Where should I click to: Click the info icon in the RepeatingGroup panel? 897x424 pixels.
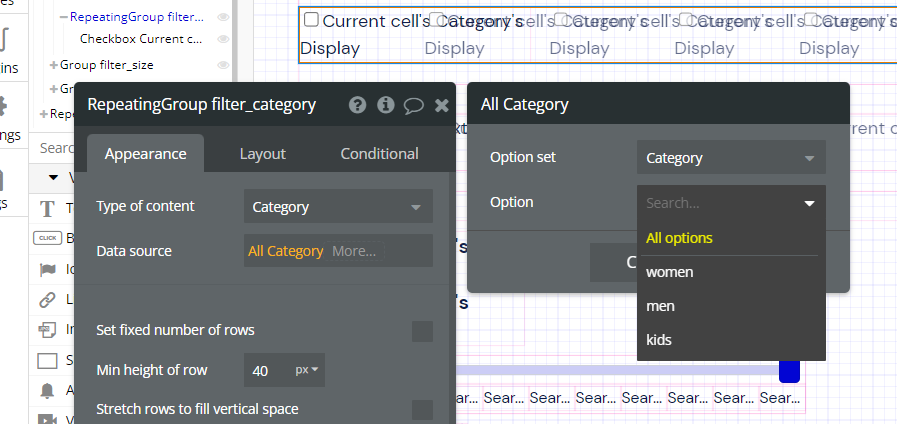click(385, 105)
